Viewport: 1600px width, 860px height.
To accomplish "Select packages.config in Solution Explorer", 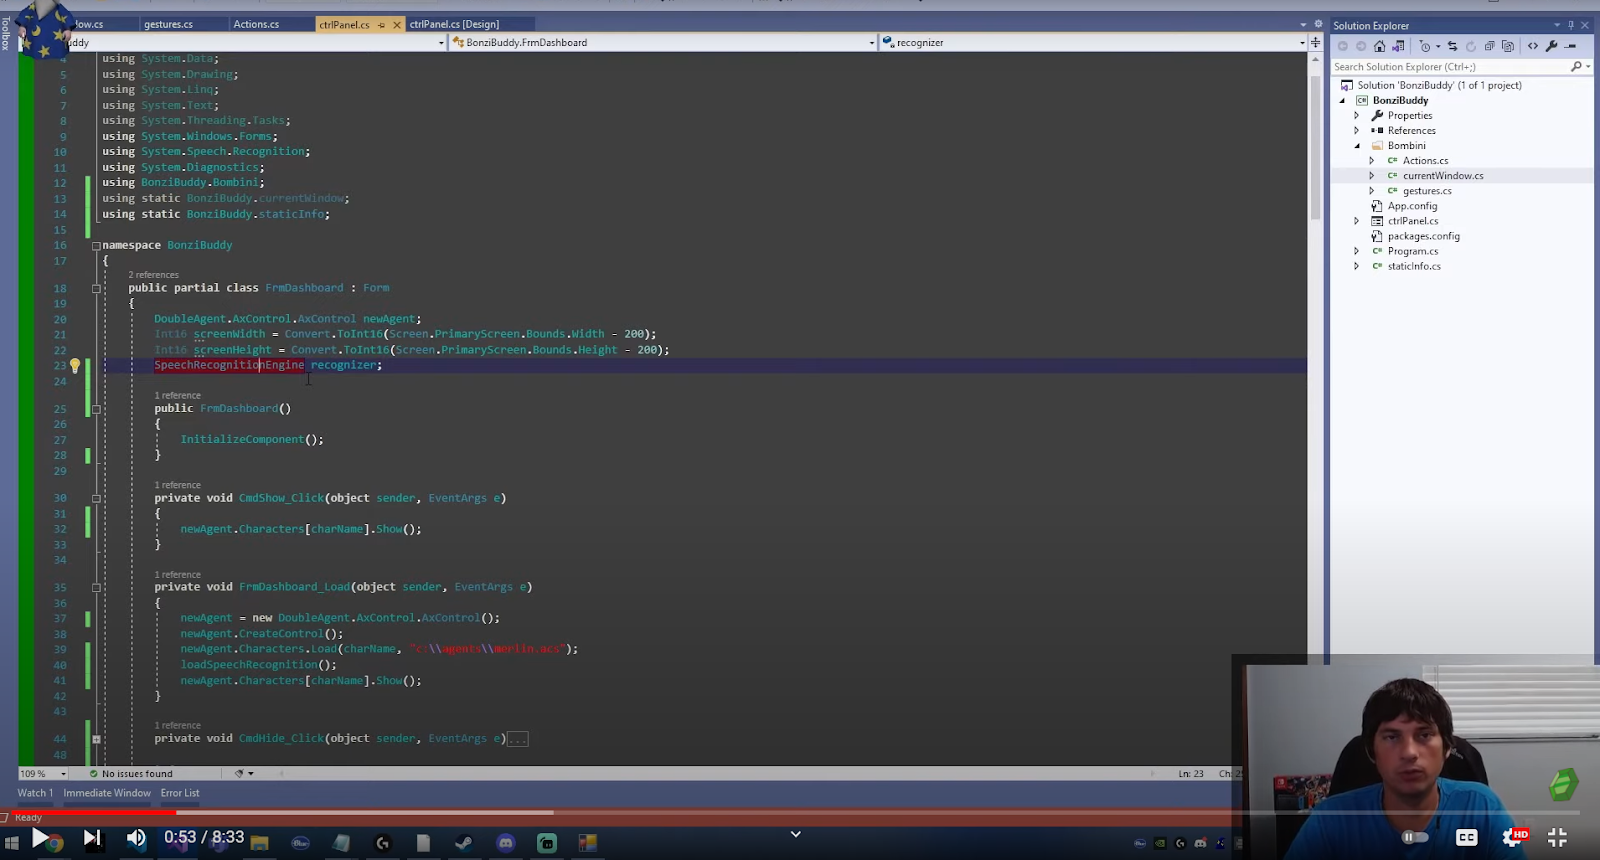I will point(1423,236).
